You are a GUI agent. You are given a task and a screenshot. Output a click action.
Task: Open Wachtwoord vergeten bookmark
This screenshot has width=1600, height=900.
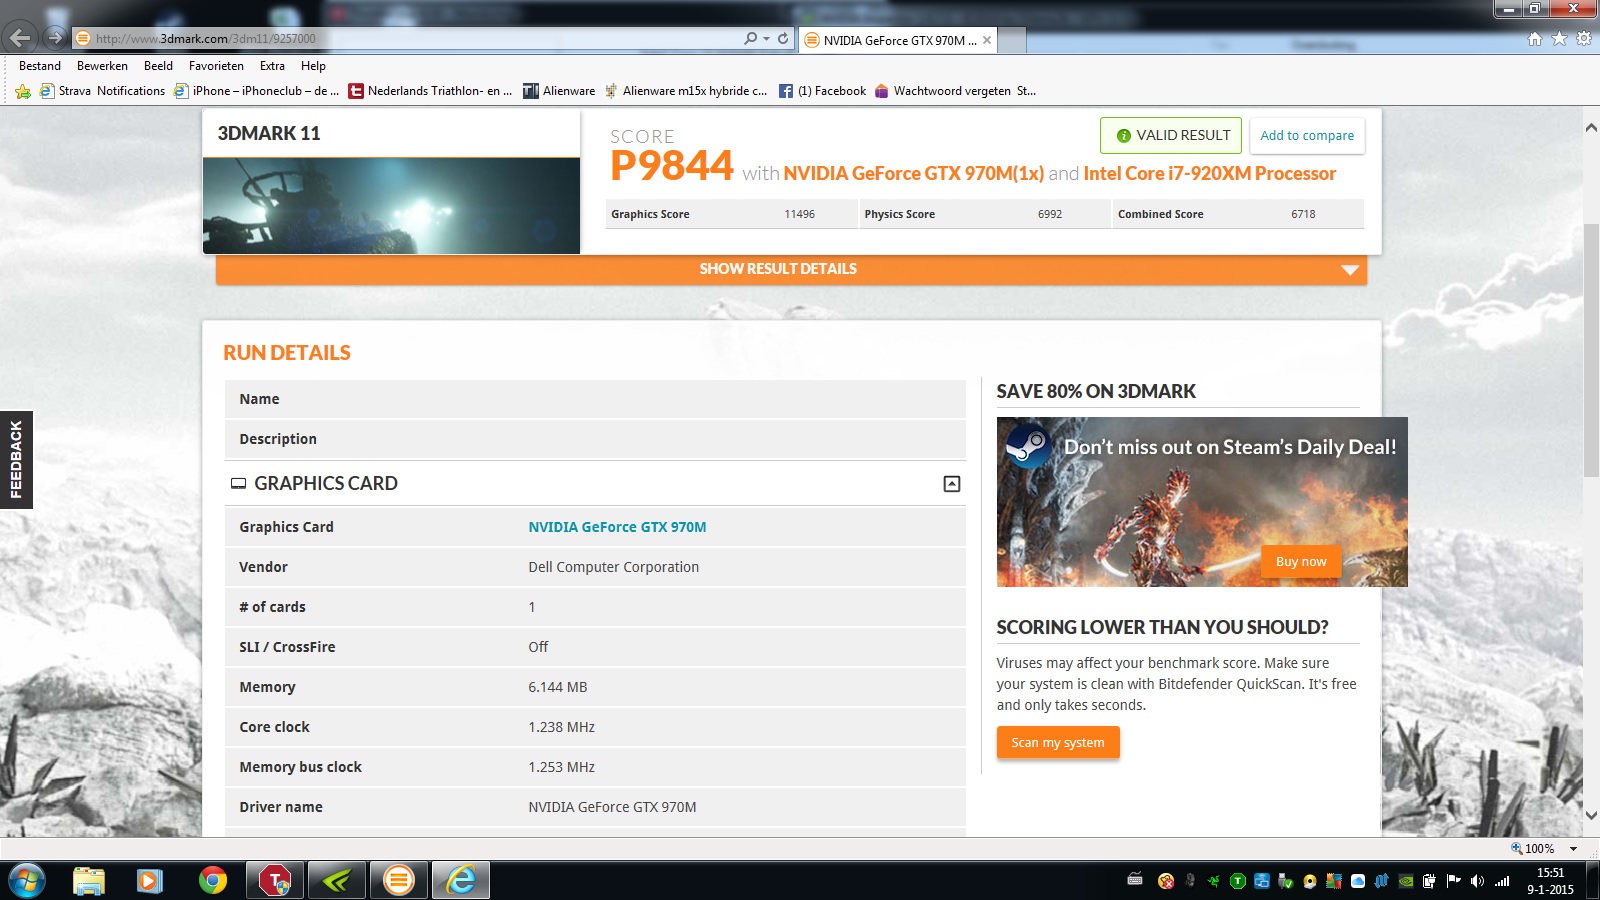[x=955, y=91]
